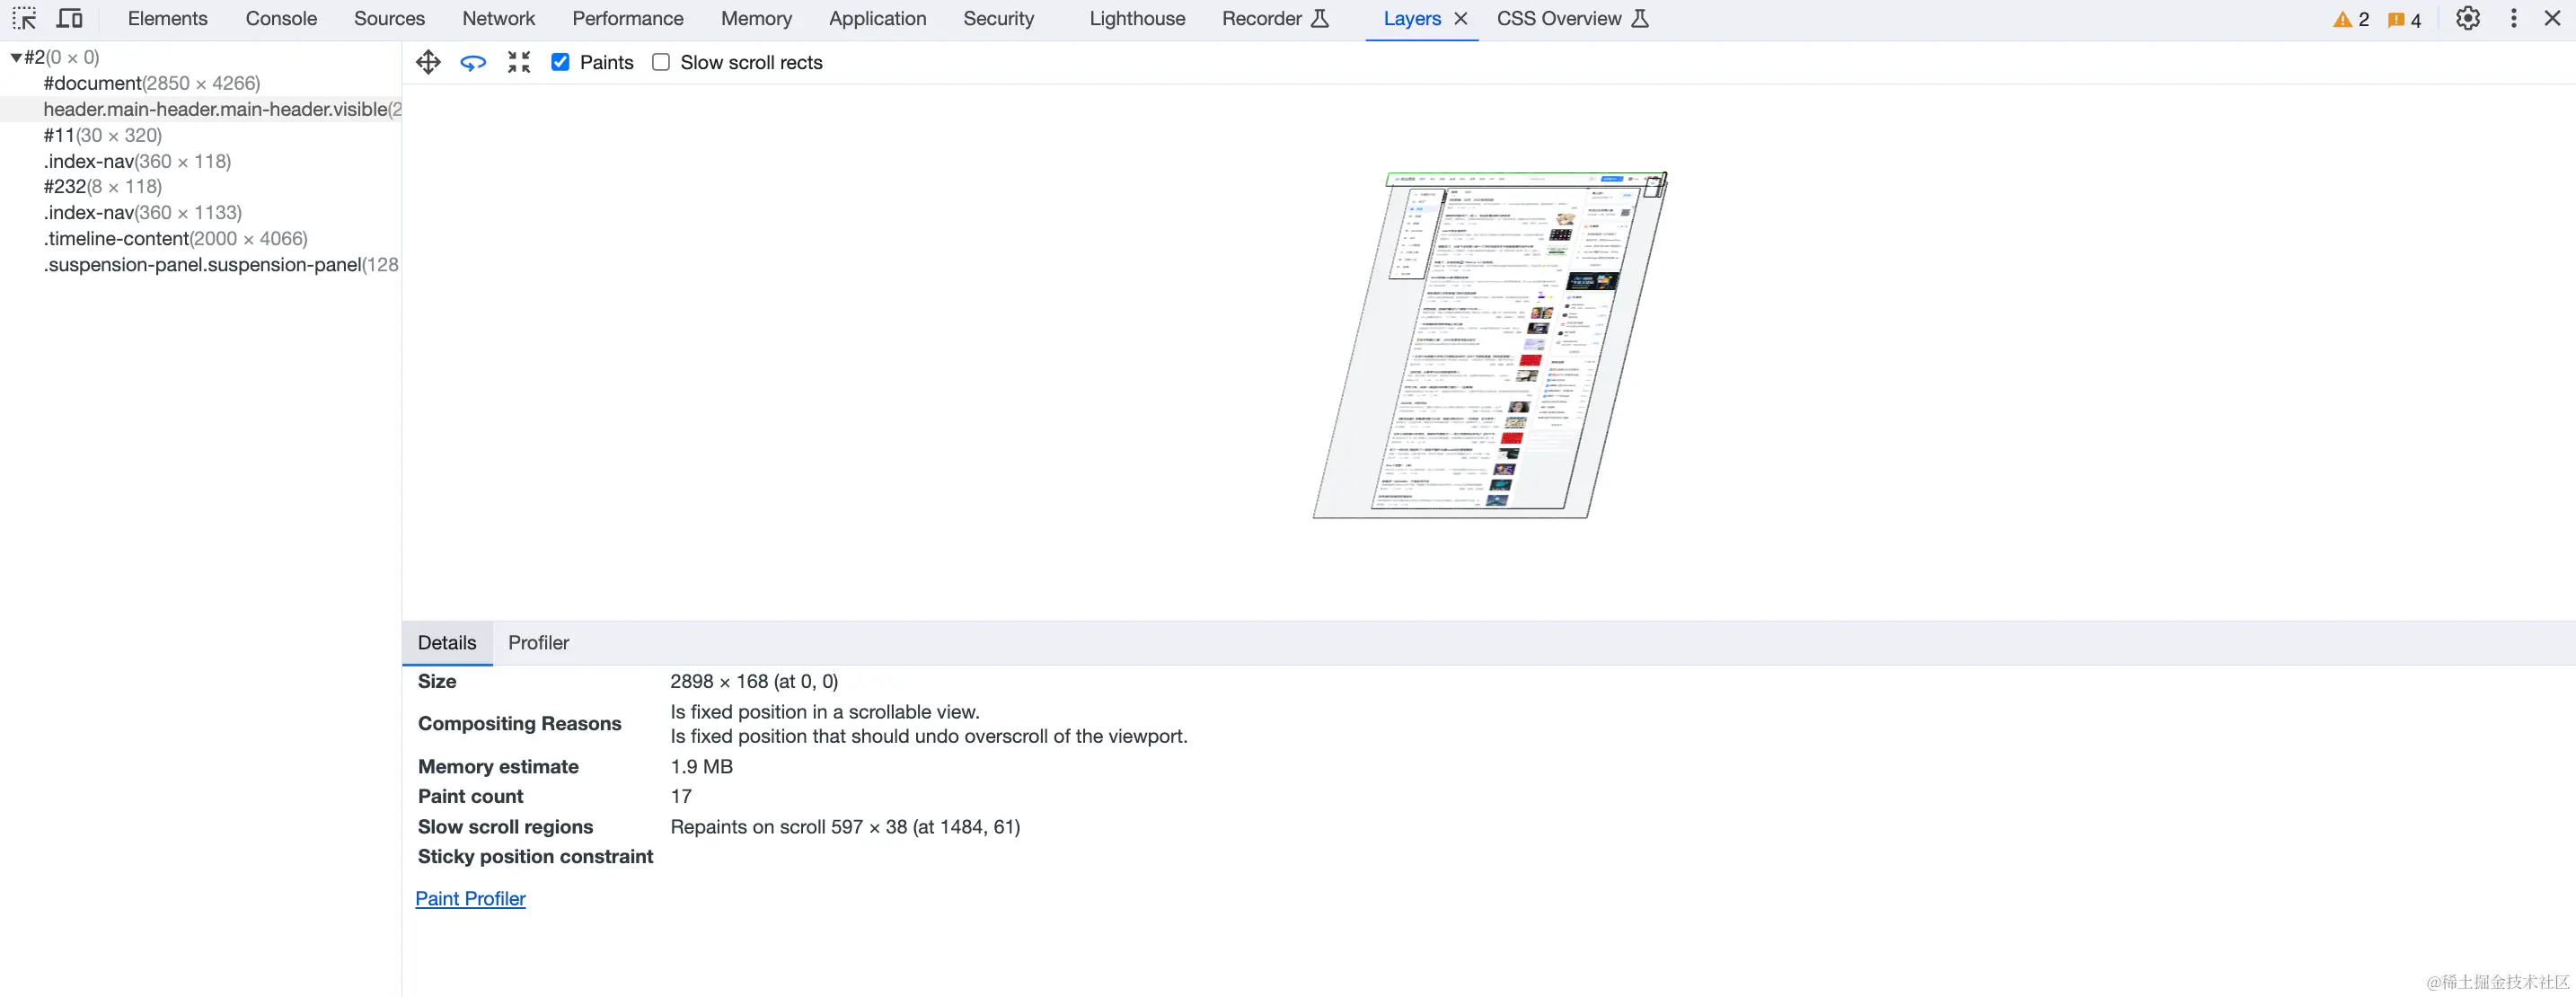
Task: Click the inspect element picker icon
Action: 24,18
